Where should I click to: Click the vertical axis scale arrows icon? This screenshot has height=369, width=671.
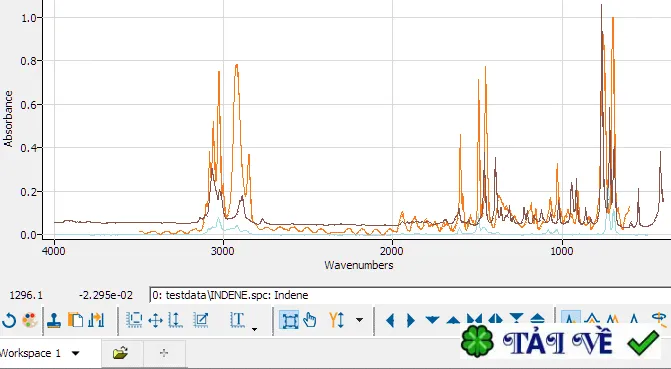click(175, 320)
